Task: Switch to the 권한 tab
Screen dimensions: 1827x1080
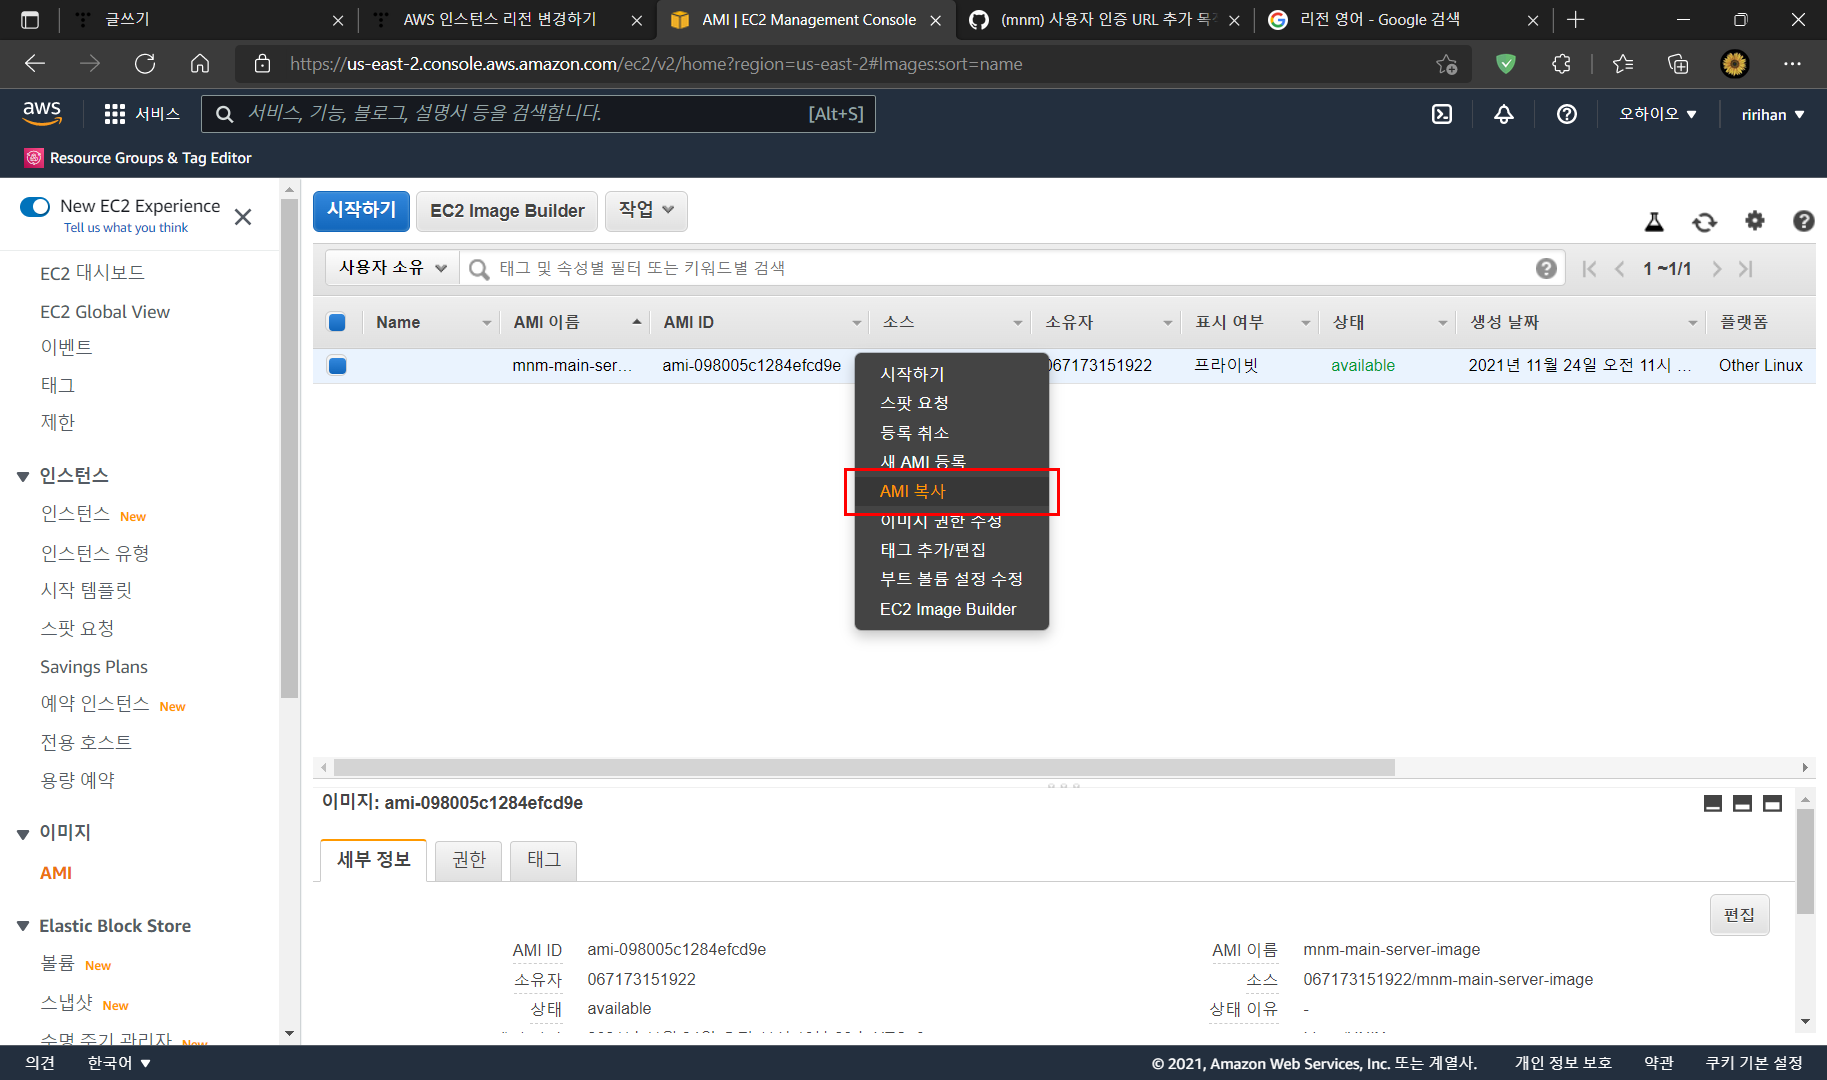Action: (469, 860)
